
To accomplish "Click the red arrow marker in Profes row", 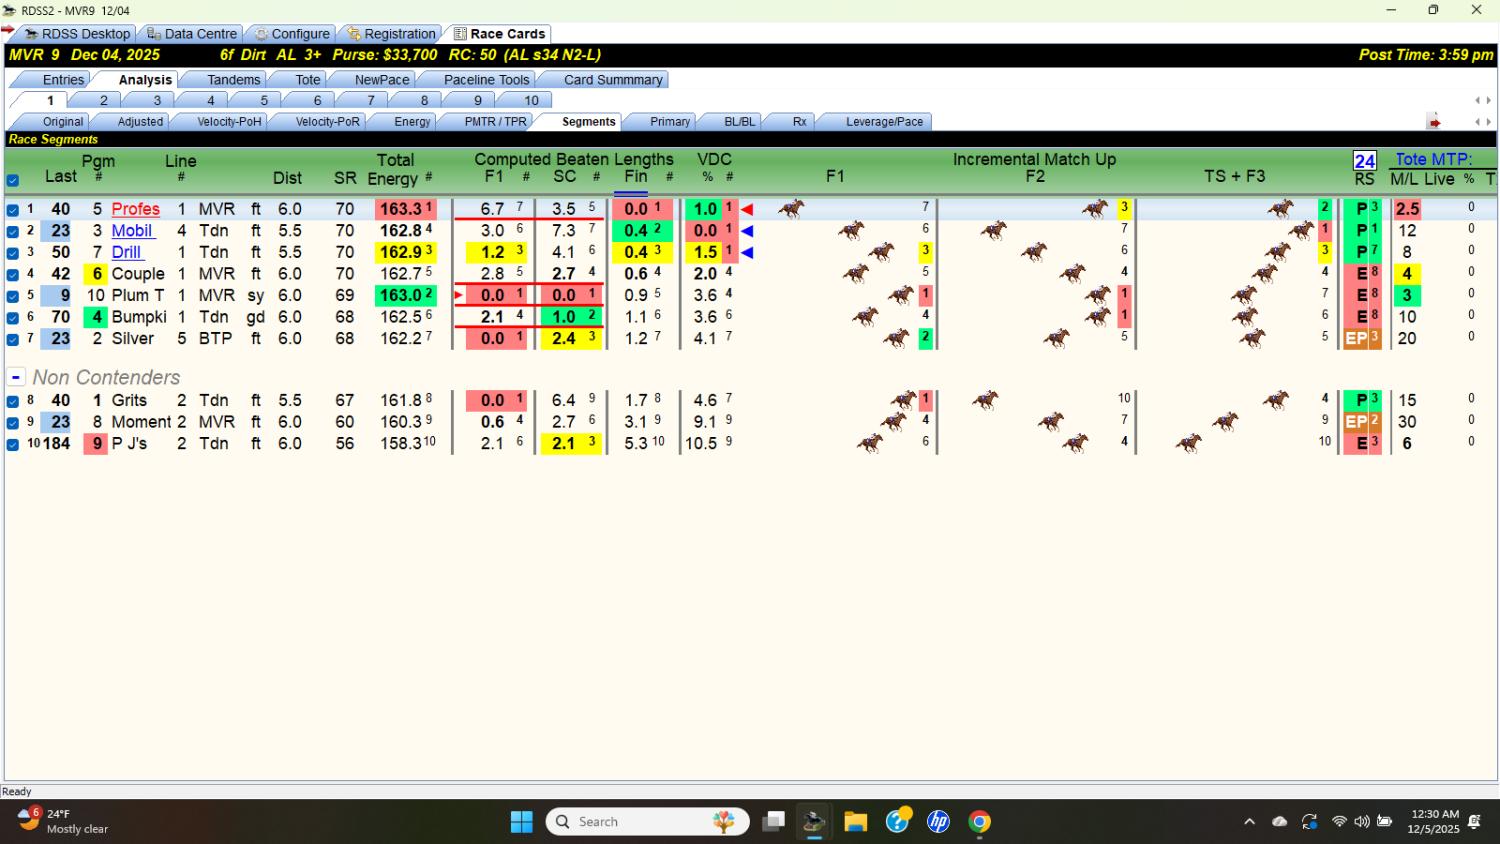I will click(747, 209).
